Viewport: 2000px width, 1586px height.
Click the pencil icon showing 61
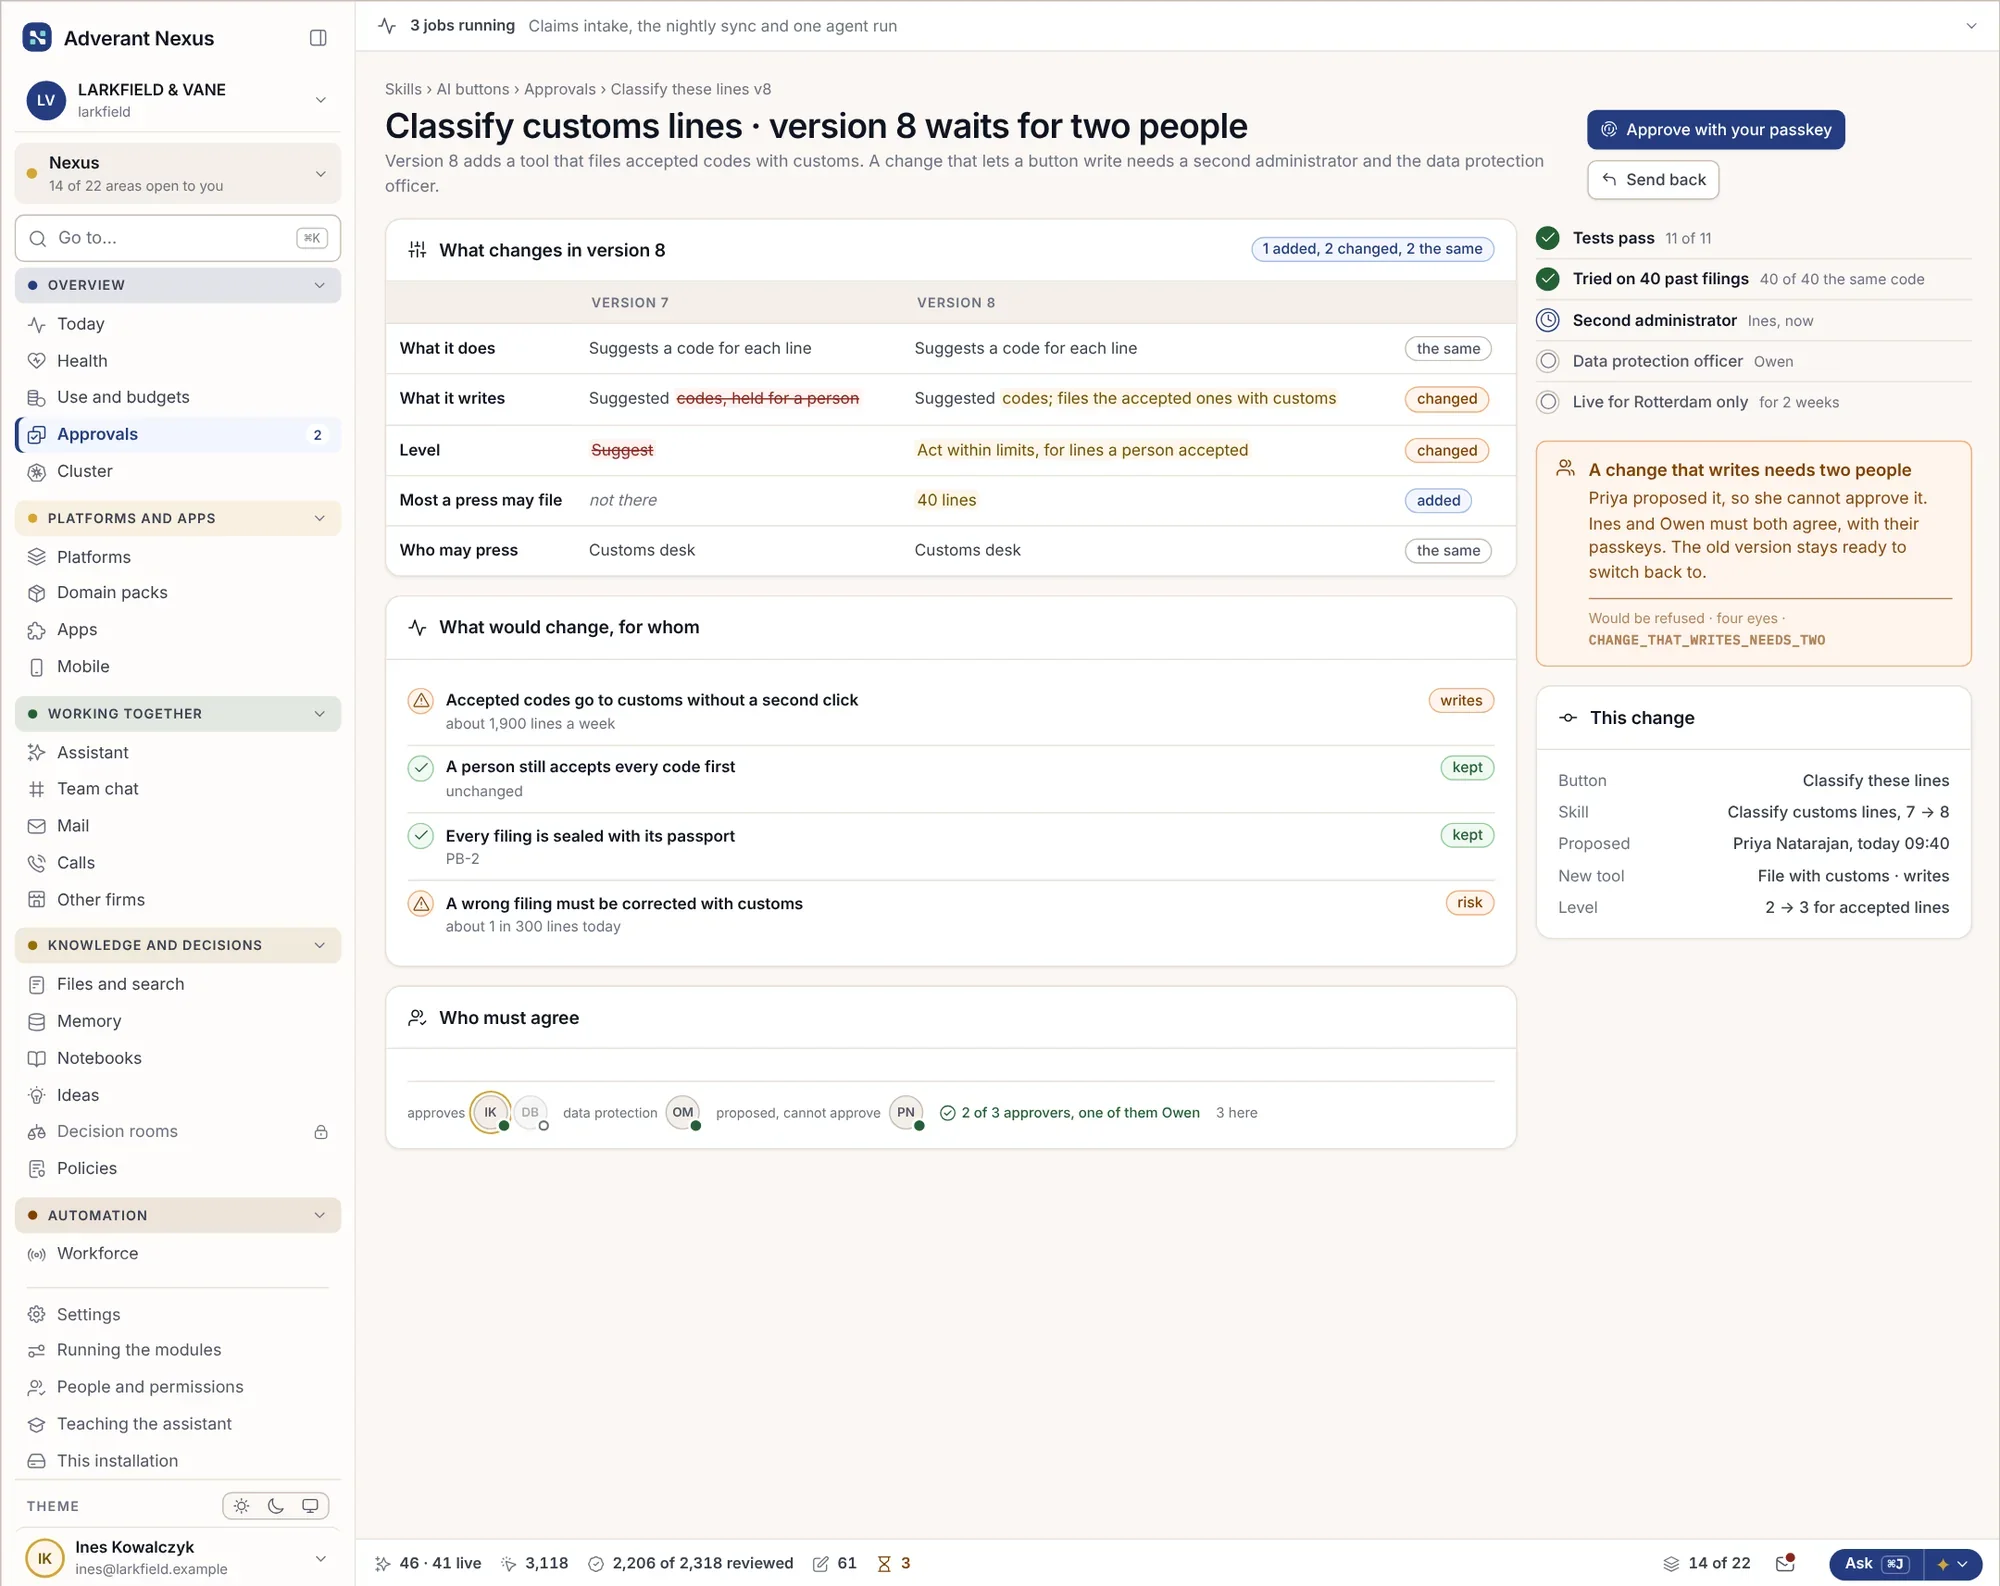pos(821,1563)
